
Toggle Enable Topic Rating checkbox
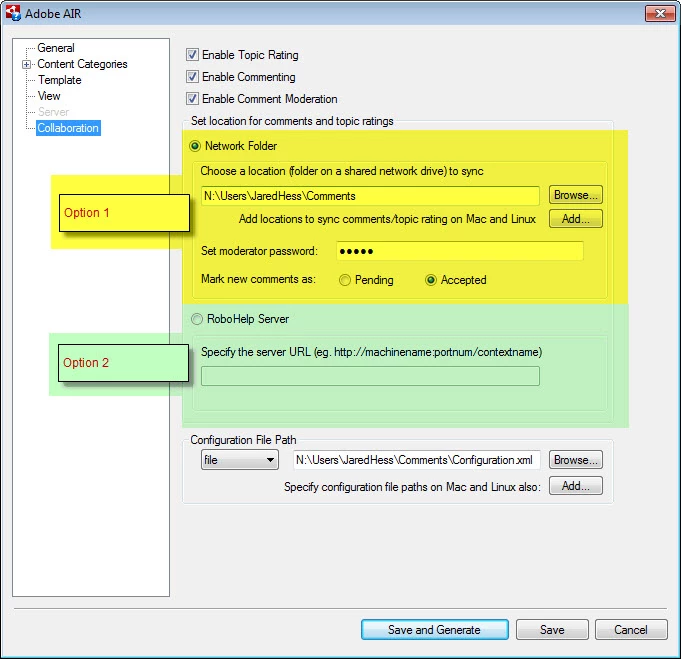[192, 55]
